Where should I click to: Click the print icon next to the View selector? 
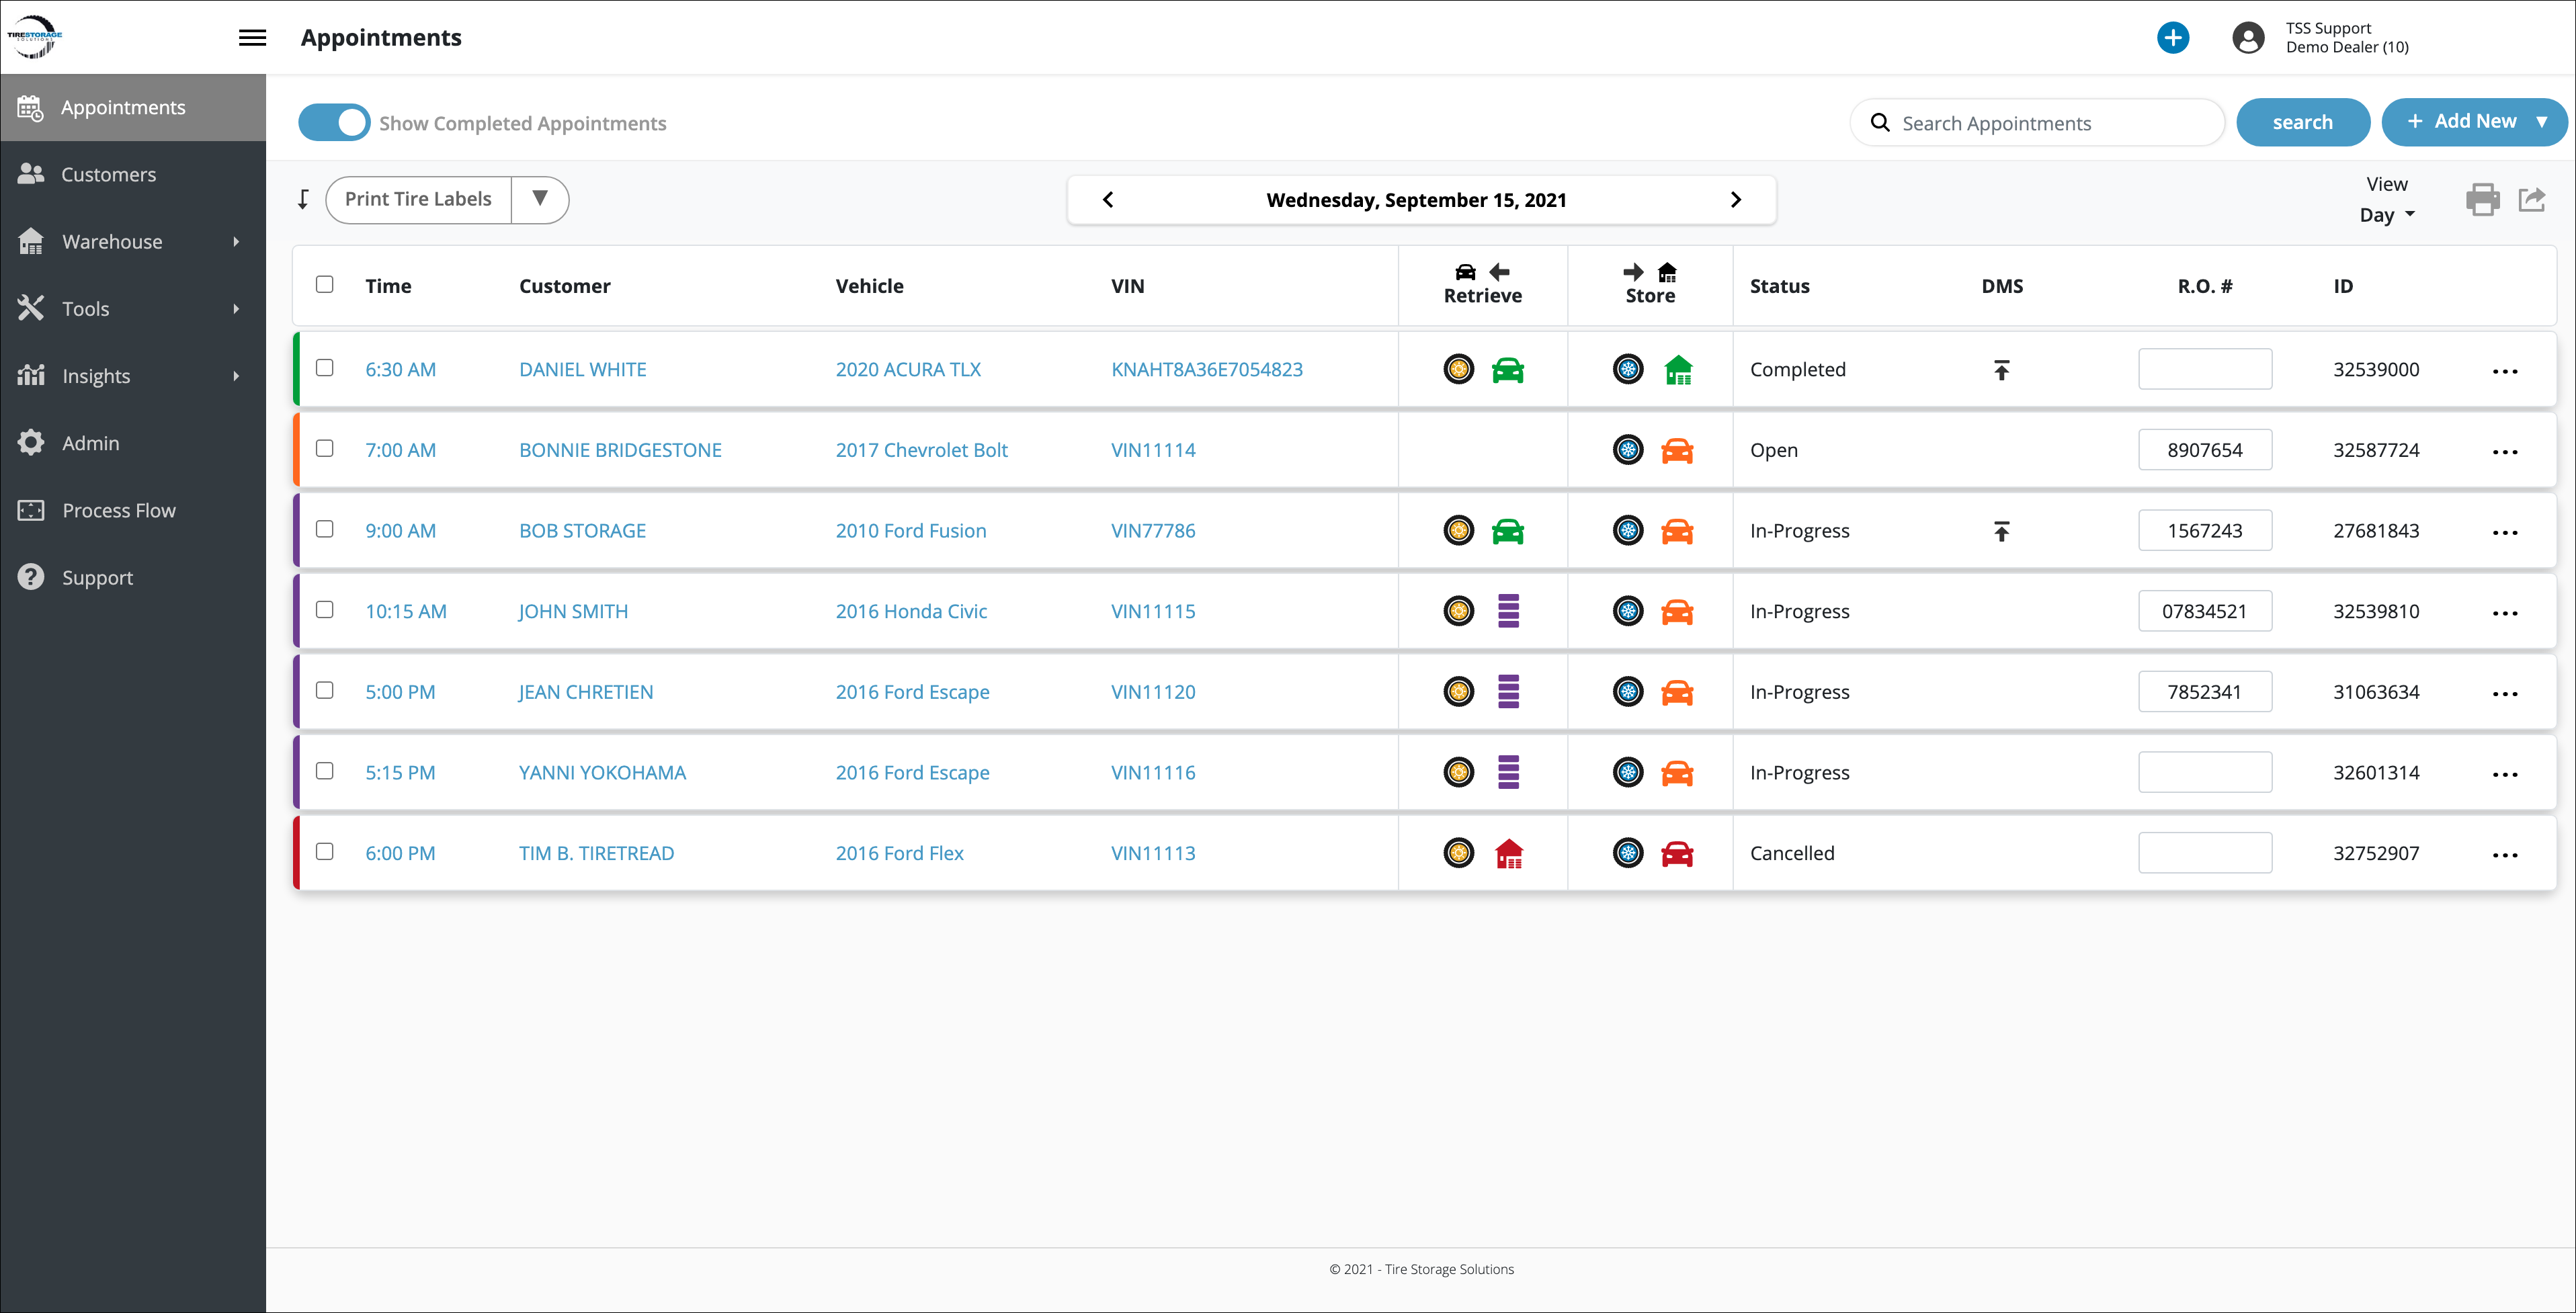coord(2482,200)
